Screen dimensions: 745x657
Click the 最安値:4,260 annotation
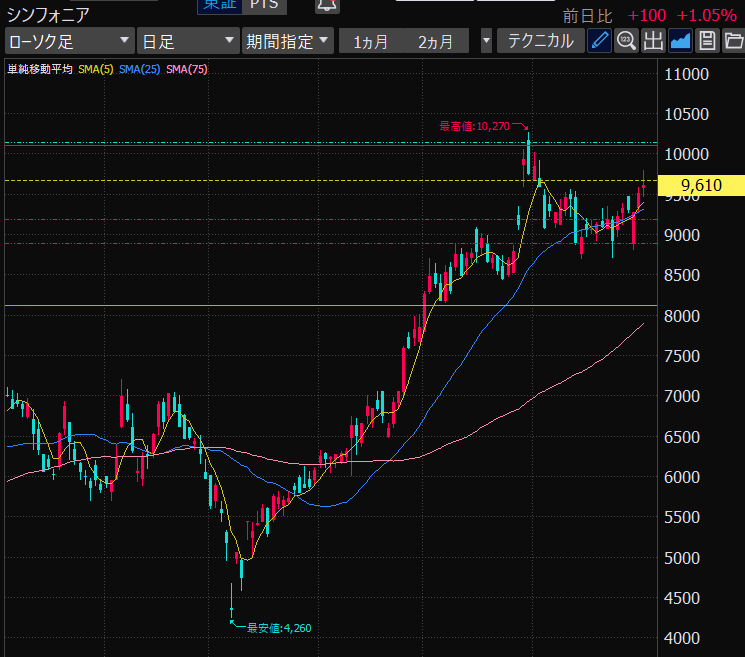coord(279,628)
